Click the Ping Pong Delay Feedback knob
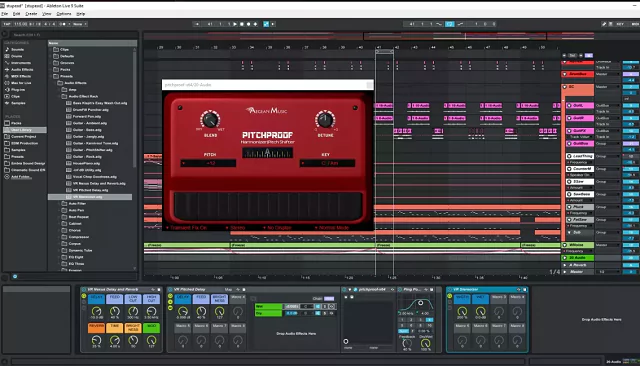 point(407,344)
